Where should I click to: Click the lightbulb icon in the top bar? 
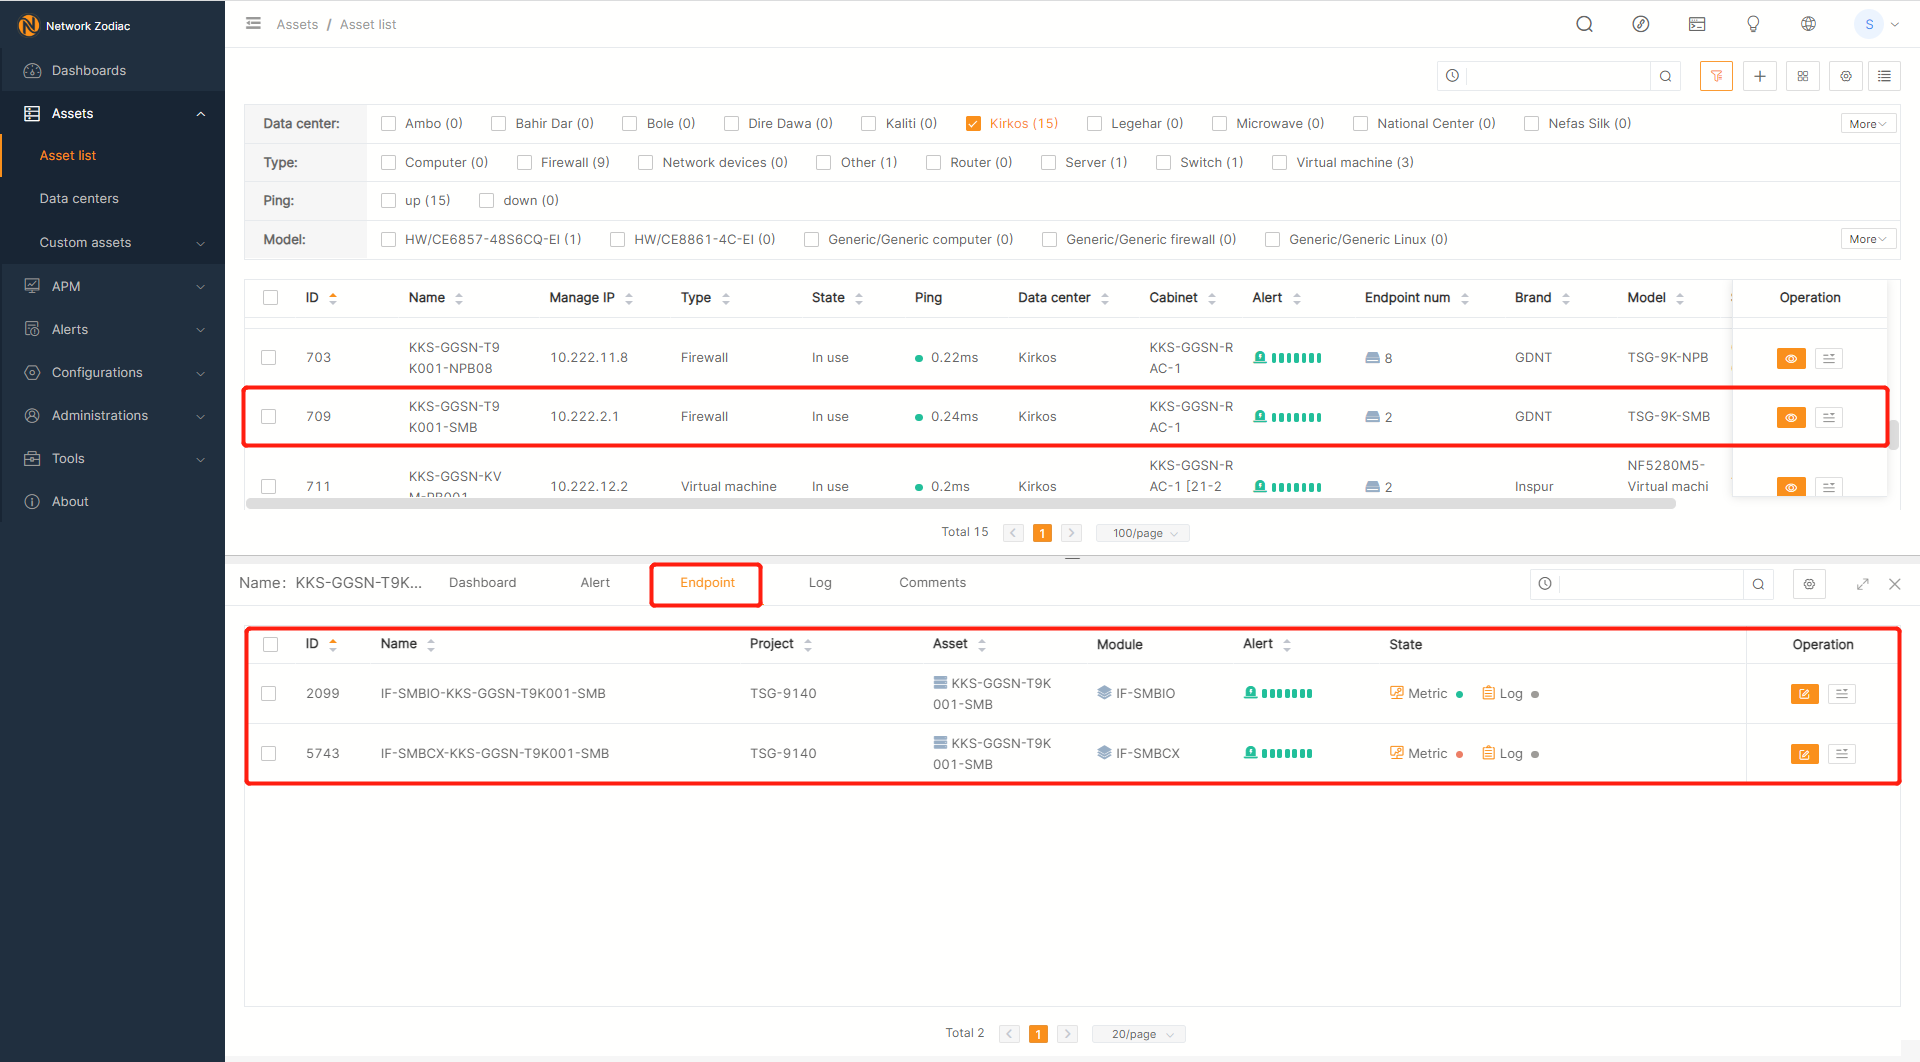point(1752,24)
